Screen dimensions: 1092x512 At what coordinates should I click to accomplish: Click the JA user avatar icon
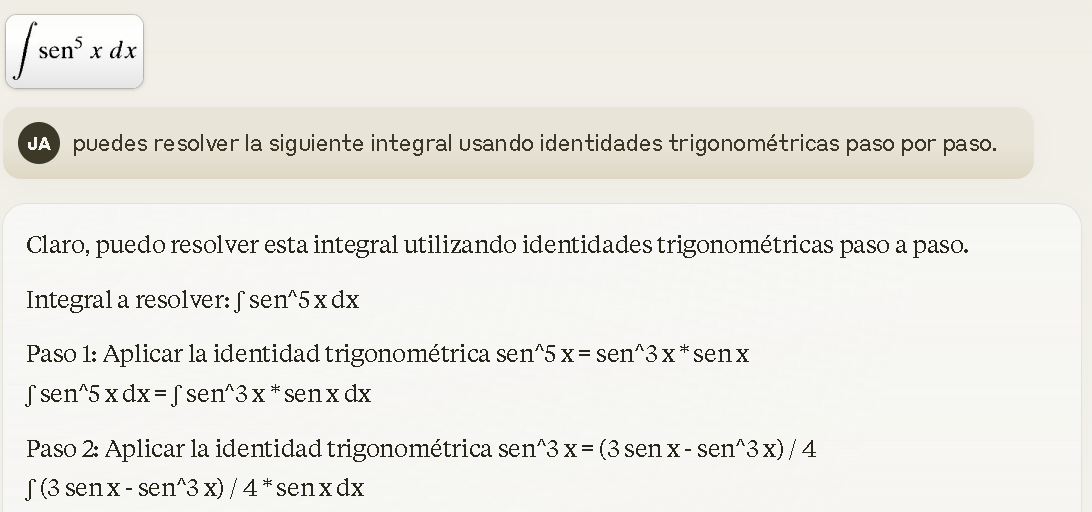tap(39, 143)
